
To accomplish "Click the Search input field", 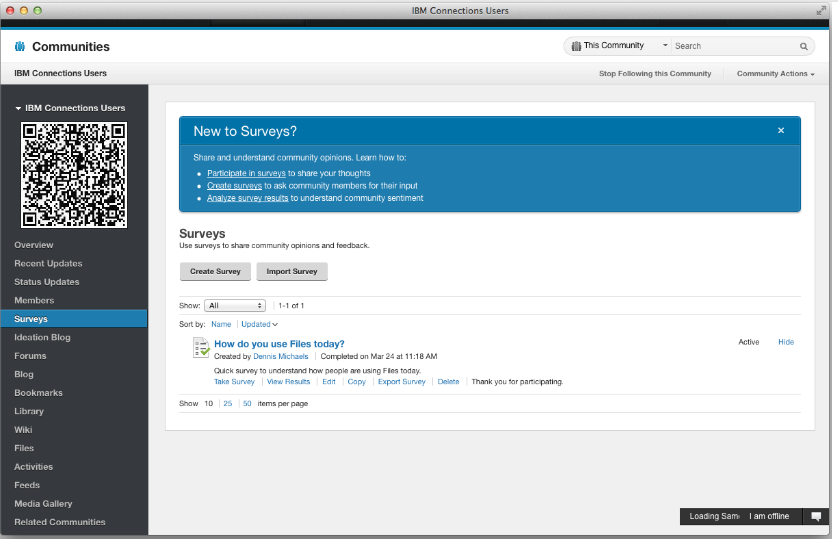I will (x=735, y=46).
